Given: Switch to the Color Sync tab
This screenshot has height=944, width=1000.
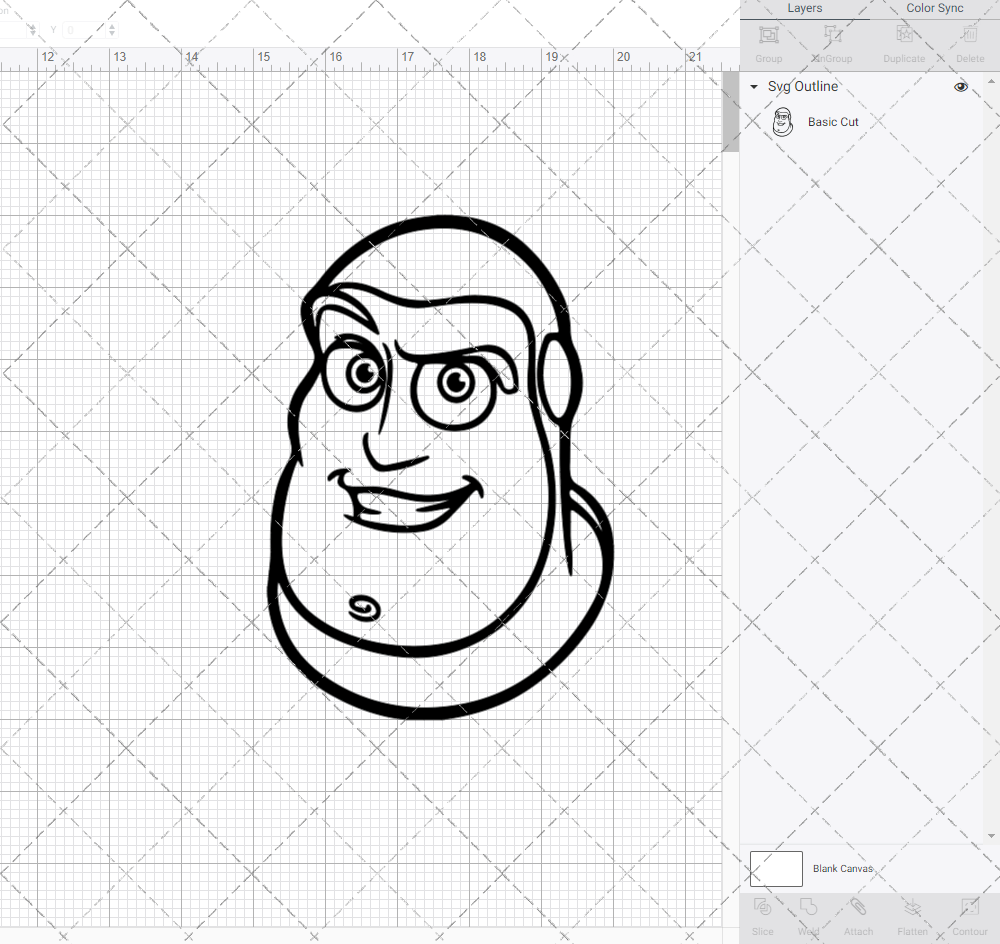Looking at the screenshot, I should (934, 8).
